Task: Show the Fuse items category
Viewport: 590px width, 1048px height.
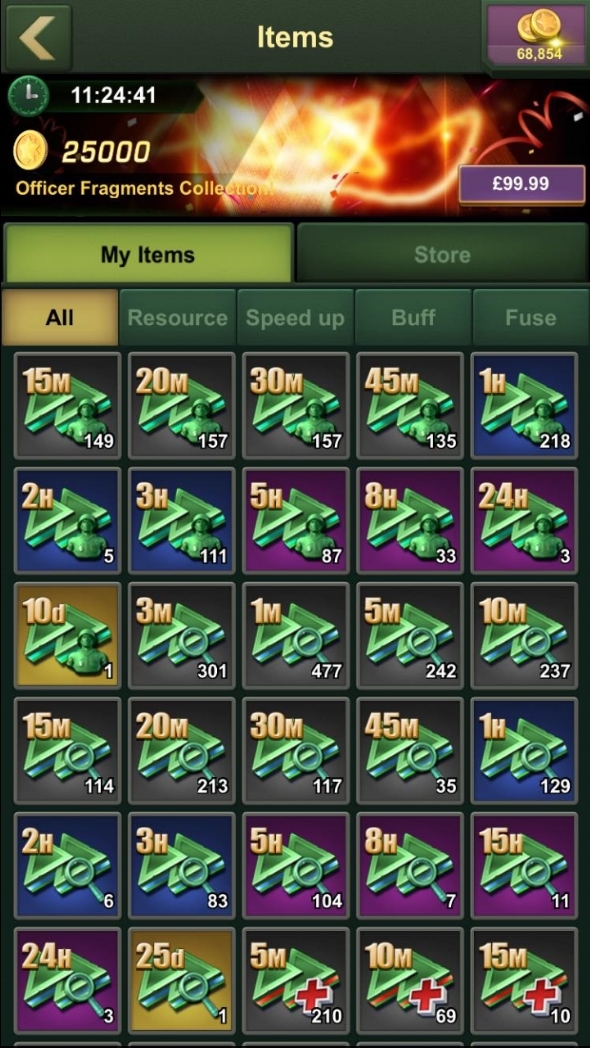Action: (531, 317)
